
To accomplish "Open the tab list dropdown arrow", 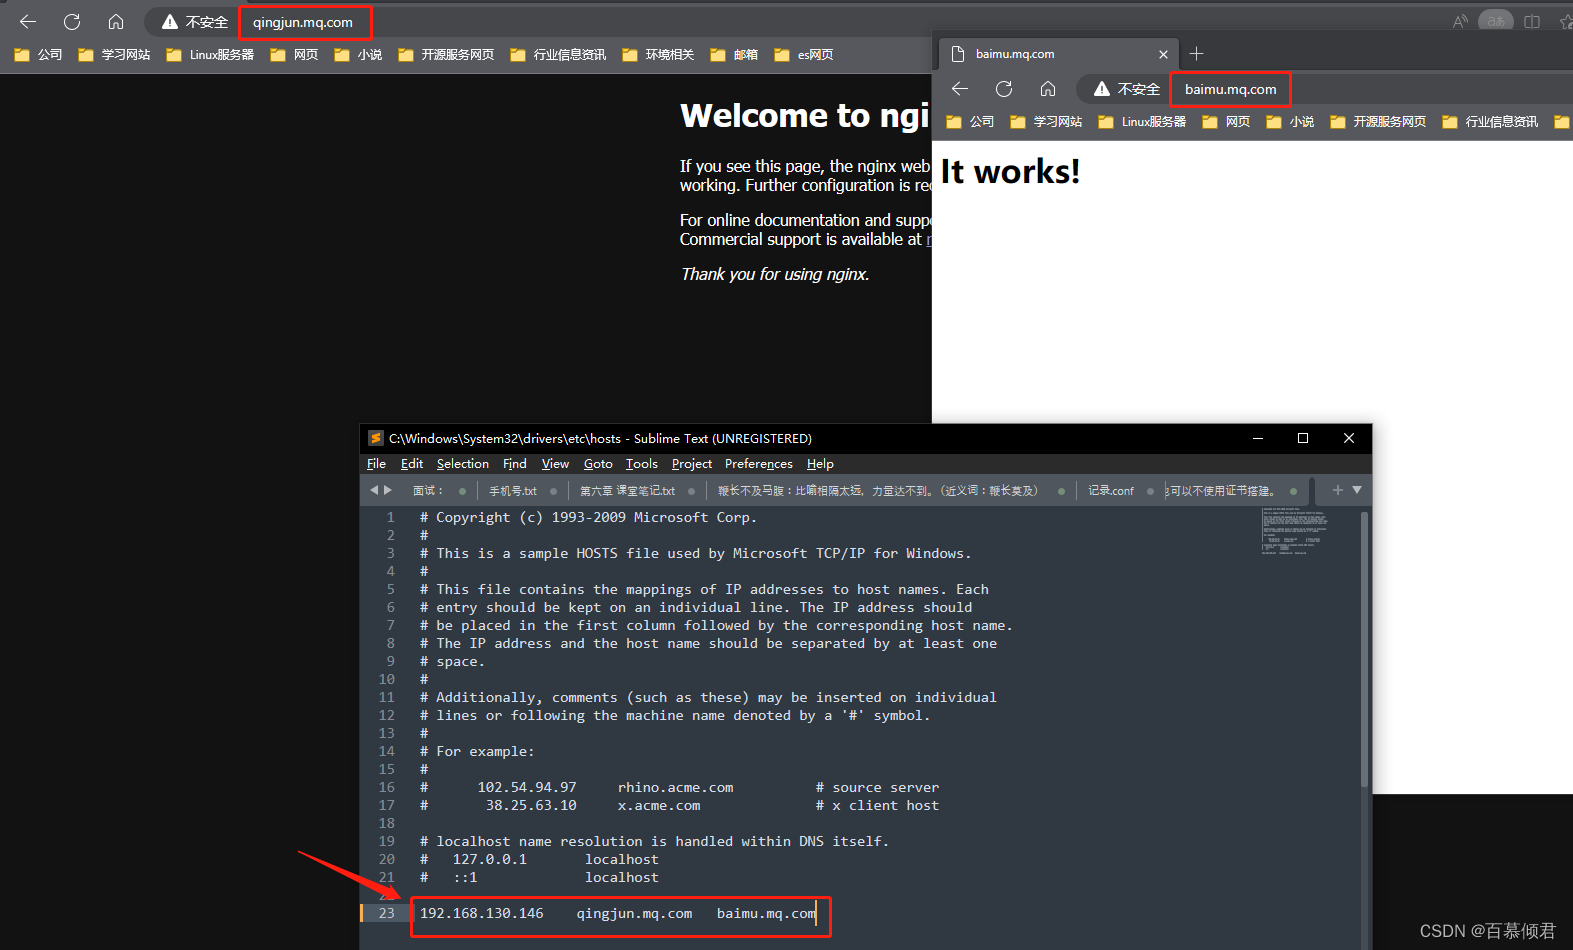I will coord(1357,490).
